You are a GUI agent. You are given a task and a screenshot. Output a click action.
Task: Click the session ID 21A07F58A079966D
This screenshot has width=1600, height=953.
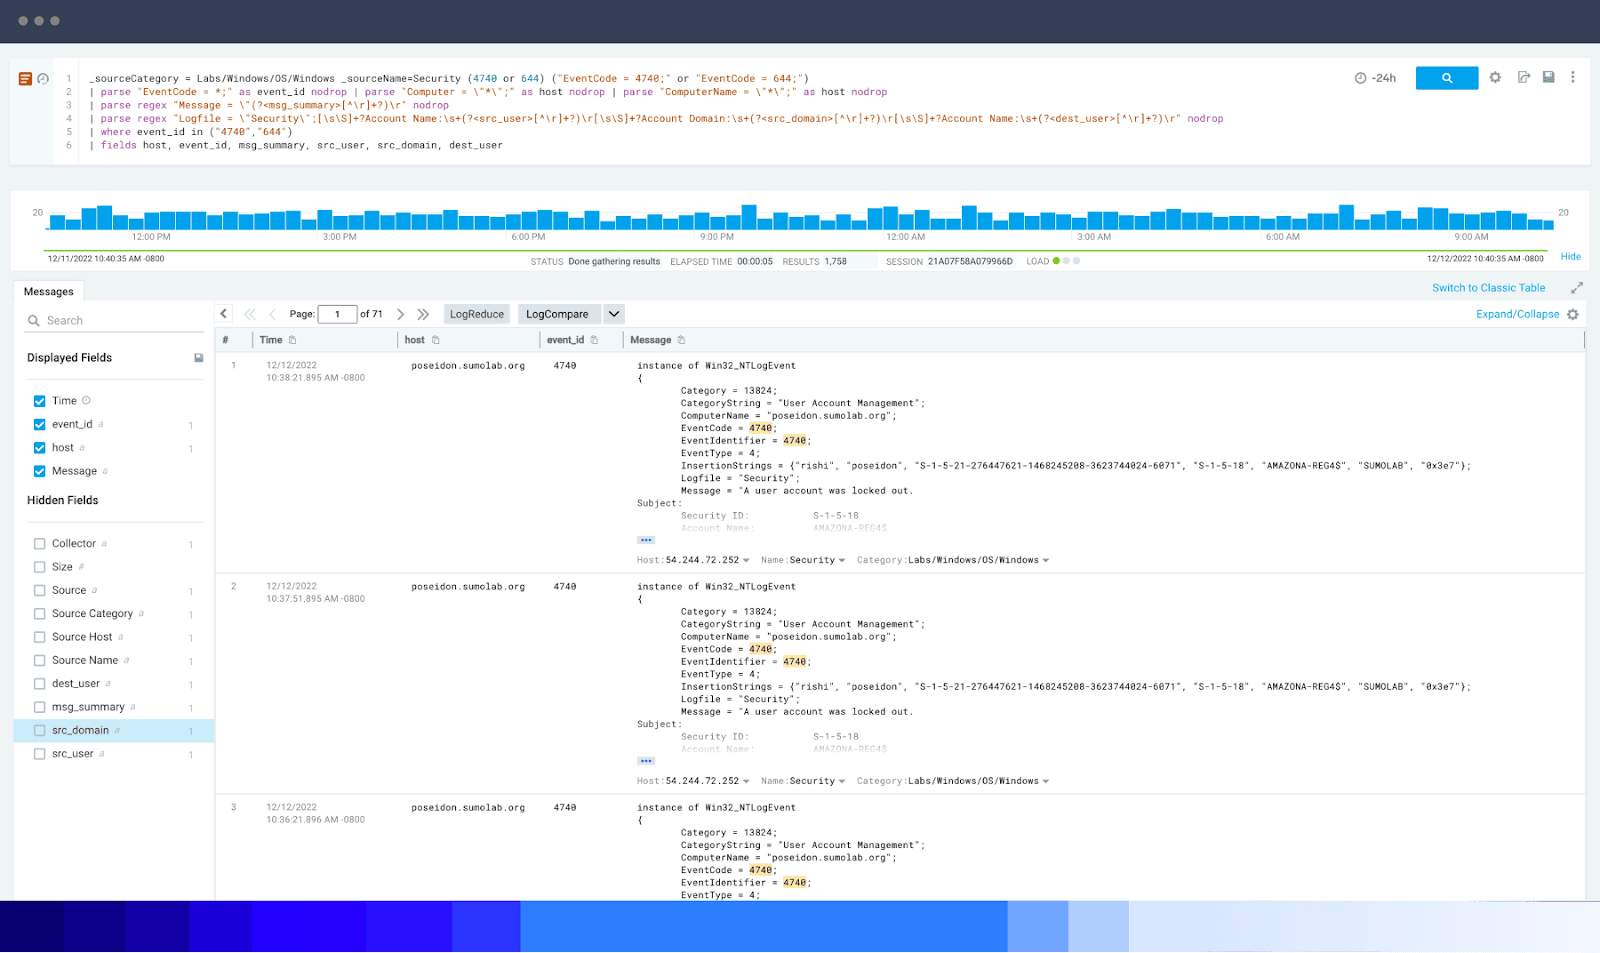click(x=970, y=261)
